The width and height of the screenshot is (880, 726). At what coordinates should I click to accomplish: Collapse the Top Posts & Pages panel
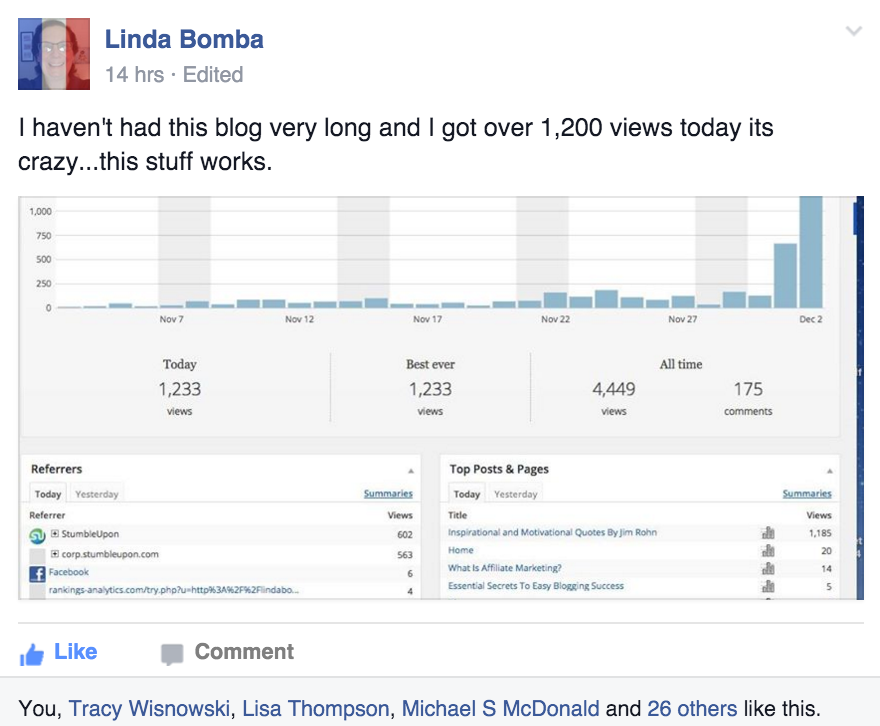coord(829,471)
